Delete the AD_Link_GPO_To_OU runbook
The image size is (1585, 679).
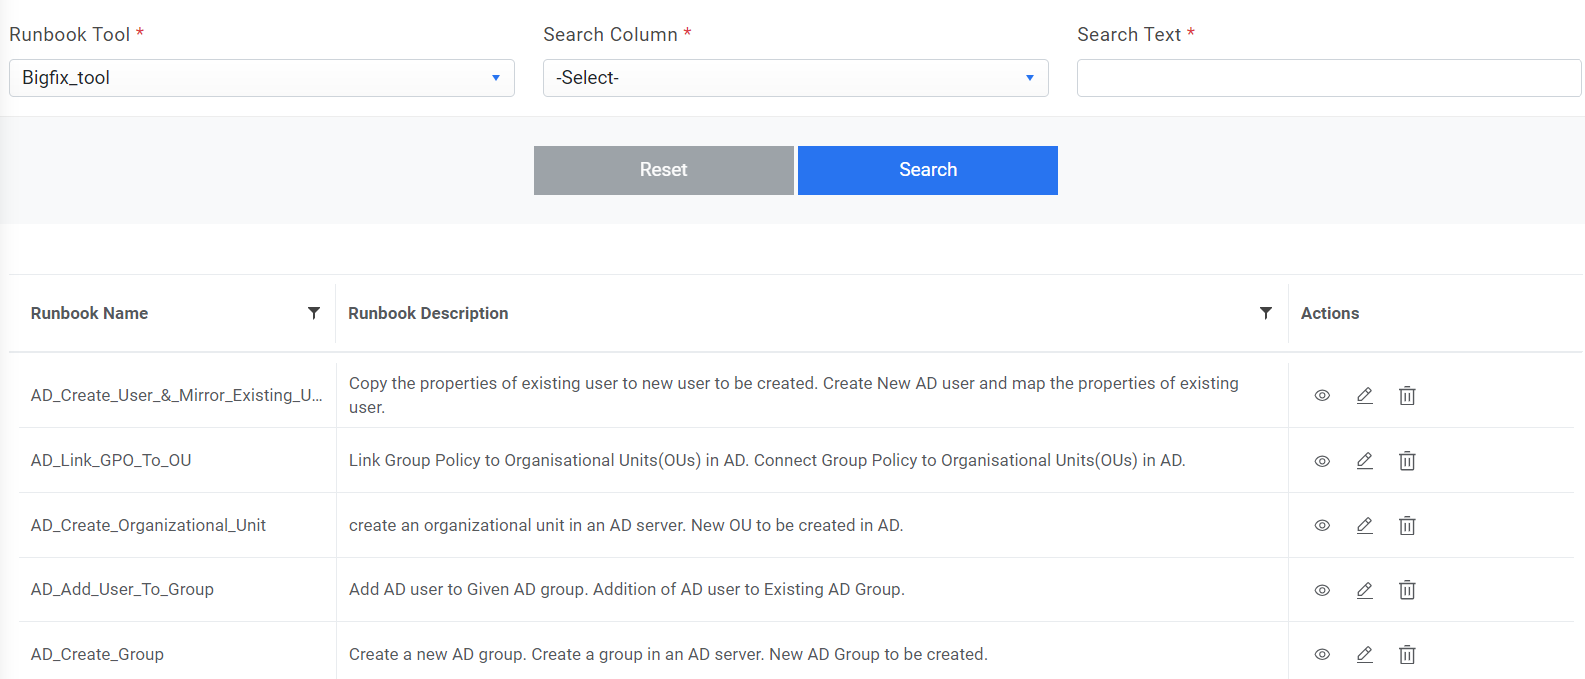tap(1407, 461)
